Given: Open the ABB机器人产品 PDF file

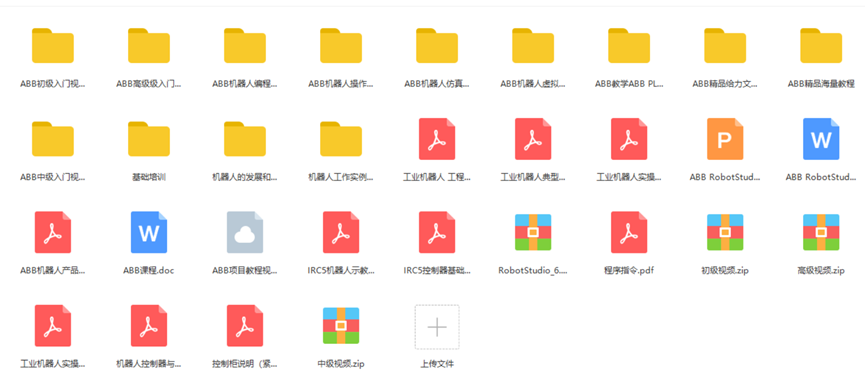Looking at the screenshot, I should click(x=53, y=232).
